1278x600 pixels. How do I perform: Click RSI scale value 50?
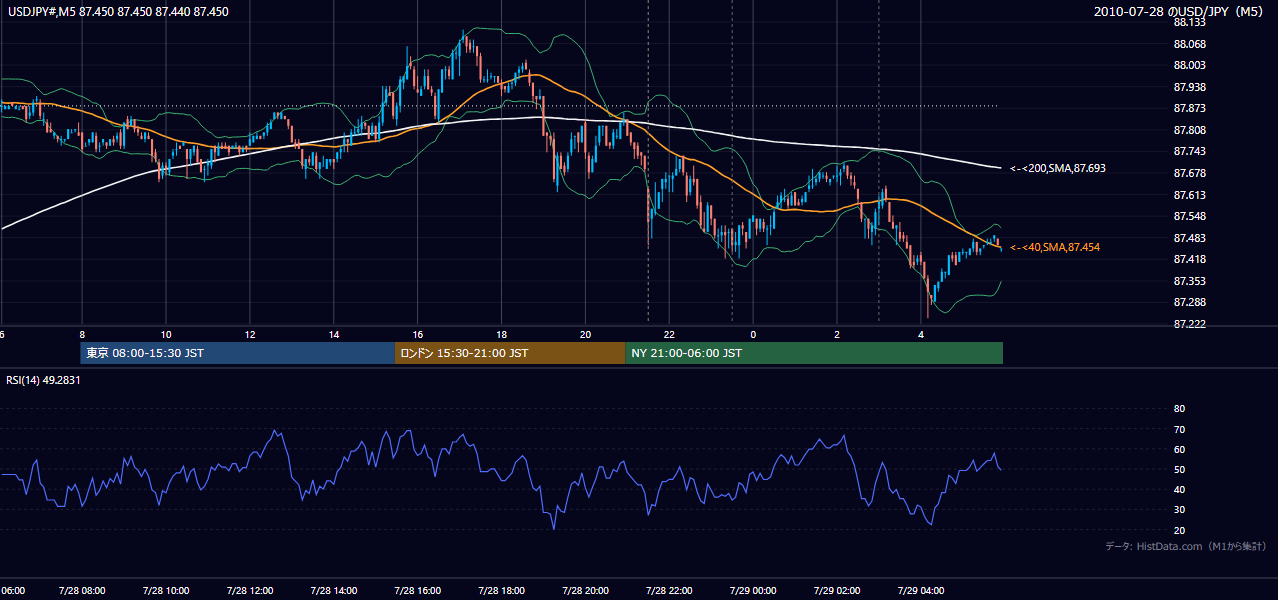[1179, 469]
